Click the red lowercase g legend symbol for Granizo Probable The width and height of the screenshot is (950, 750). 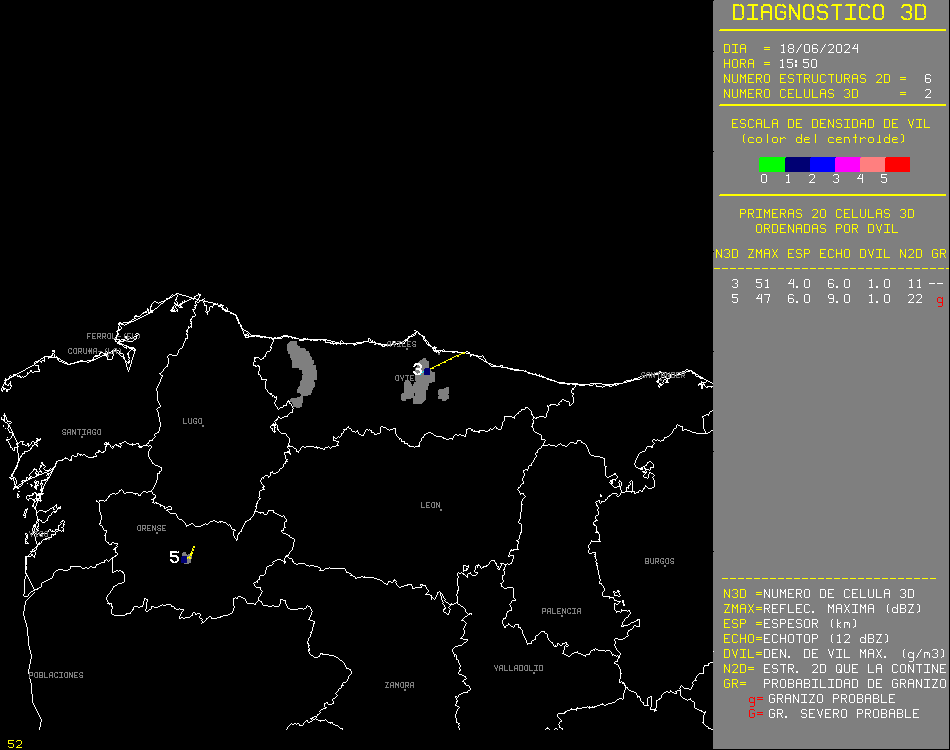pos(752,699)
